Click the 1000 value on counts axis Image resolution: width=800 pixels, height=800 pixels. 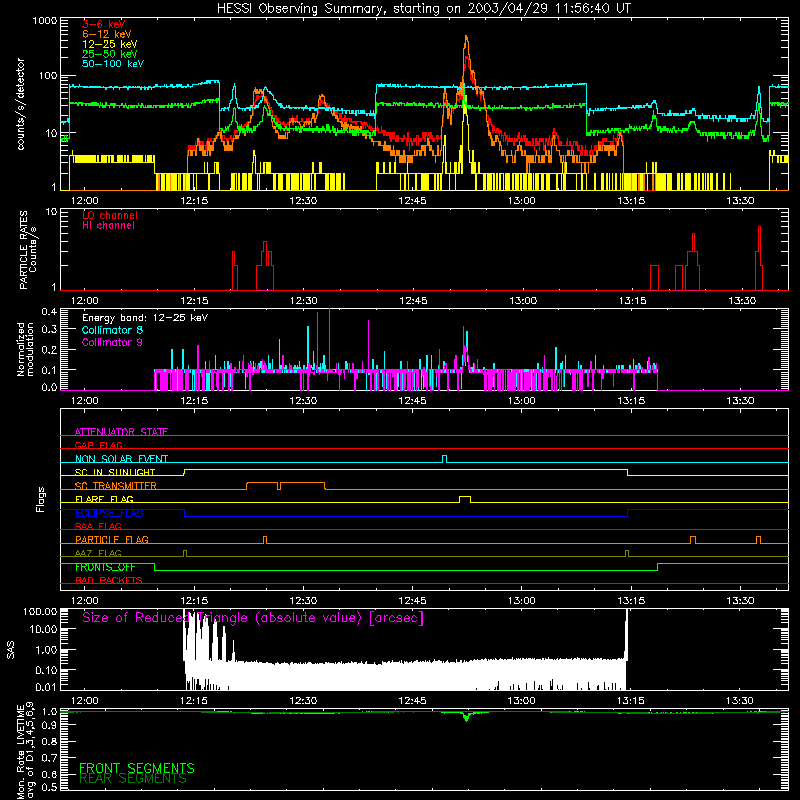[x=45, y=21]
